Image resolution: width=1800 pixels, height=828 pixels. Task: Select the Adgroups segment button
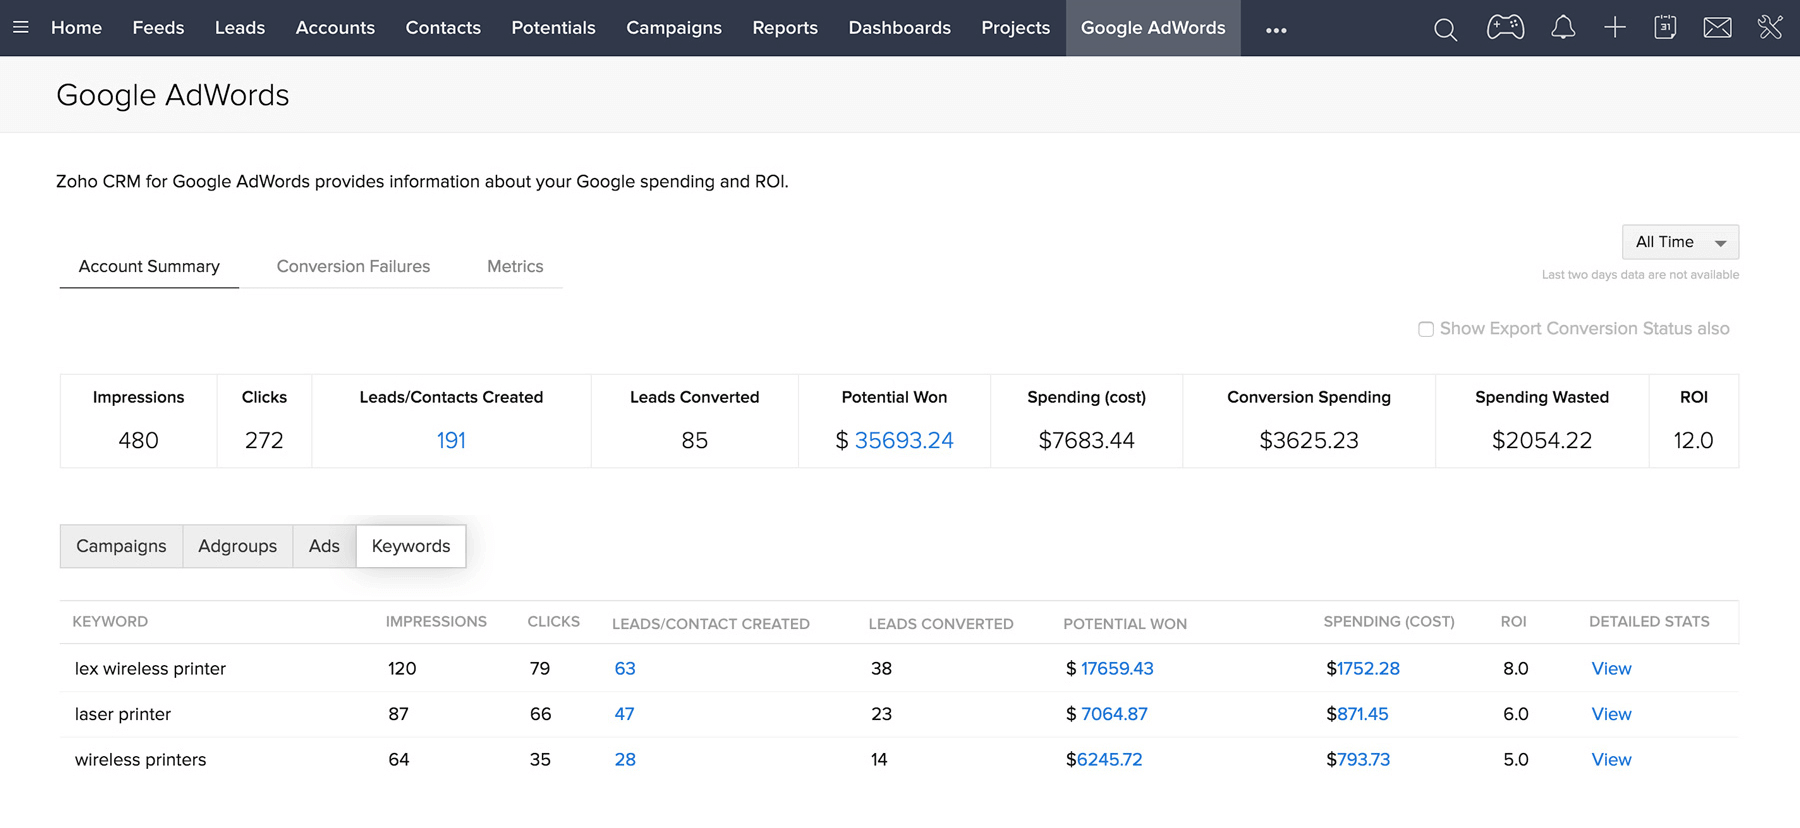tap(237, 546)
